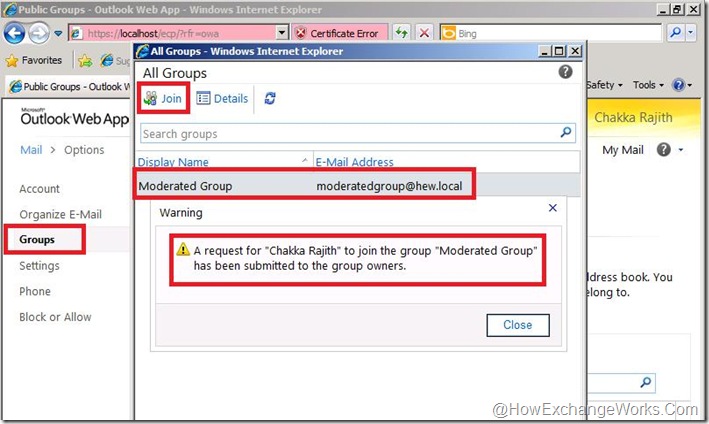This screenshot has height=424, width=709.
Task: Open Organize E-Mail in the sidebar
Action: coord(61,214)
